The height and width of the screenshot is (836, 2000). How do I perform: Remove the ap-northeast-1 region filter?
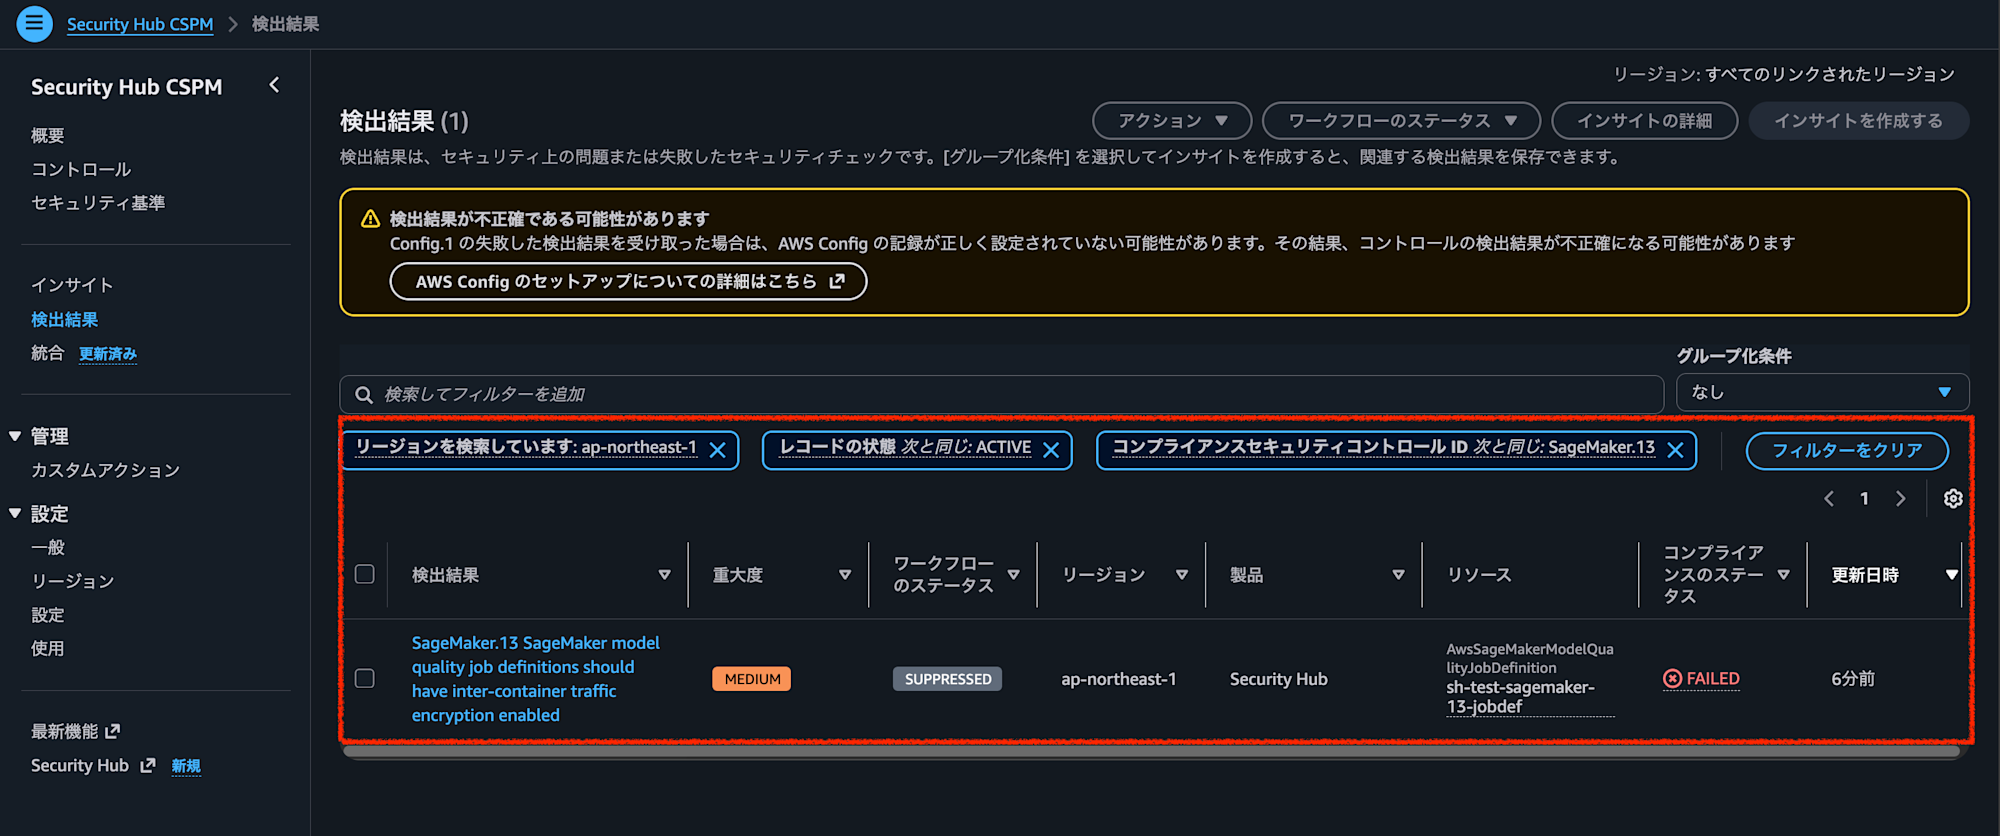click(x=717, y=450)
